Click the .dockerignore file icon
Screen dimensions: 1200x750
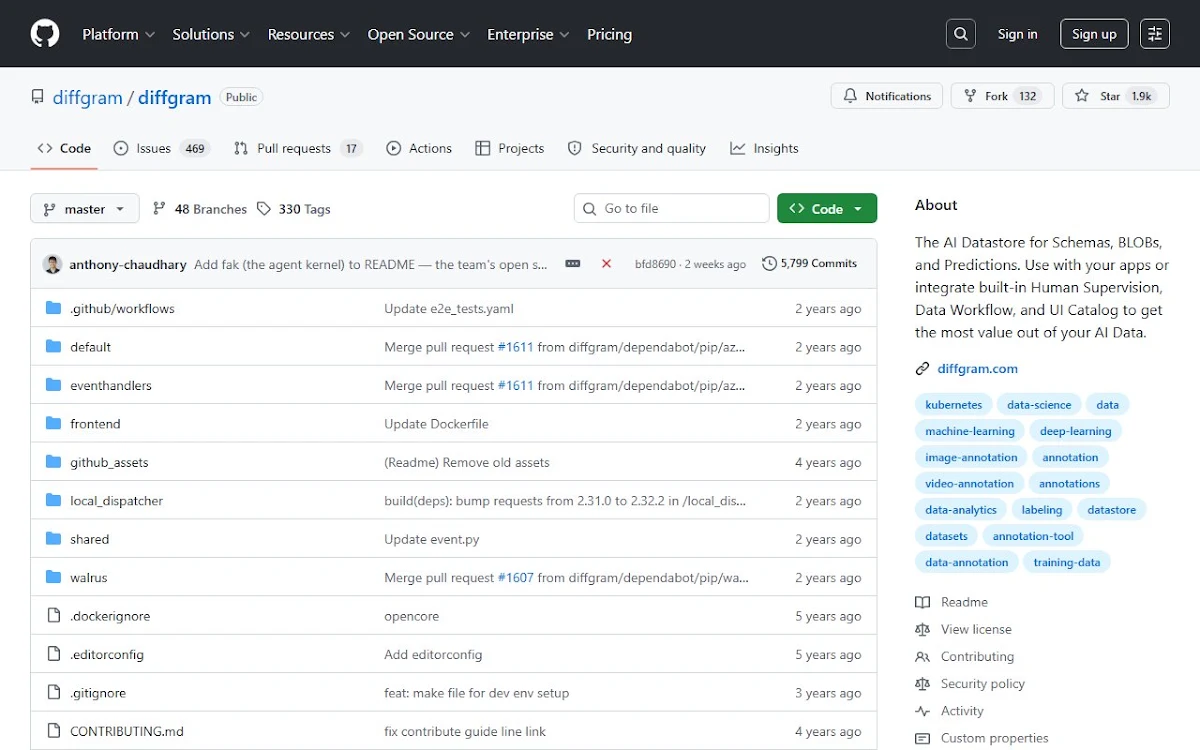54,616
